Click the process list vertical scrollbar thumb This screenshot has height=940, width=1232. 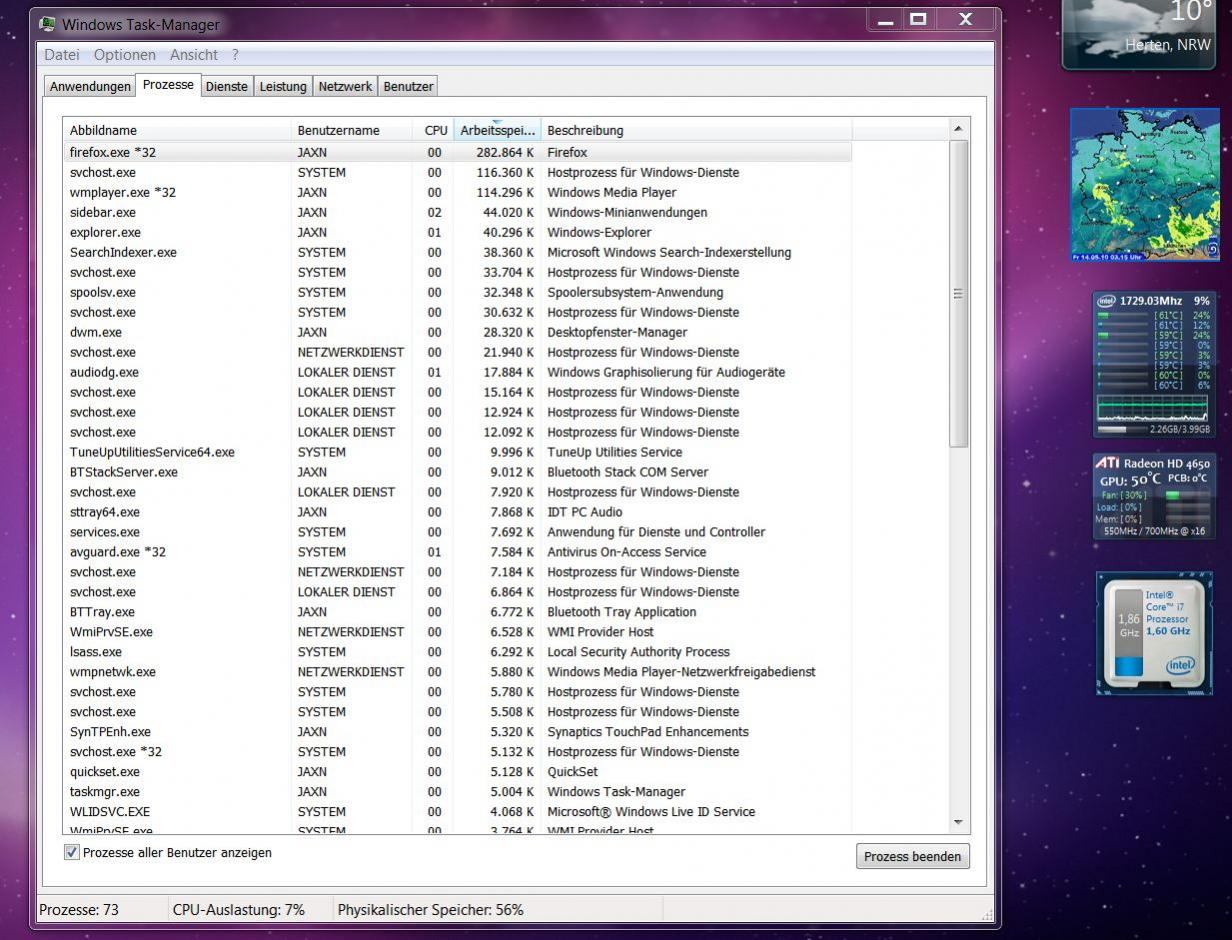[x=958, y=294]
